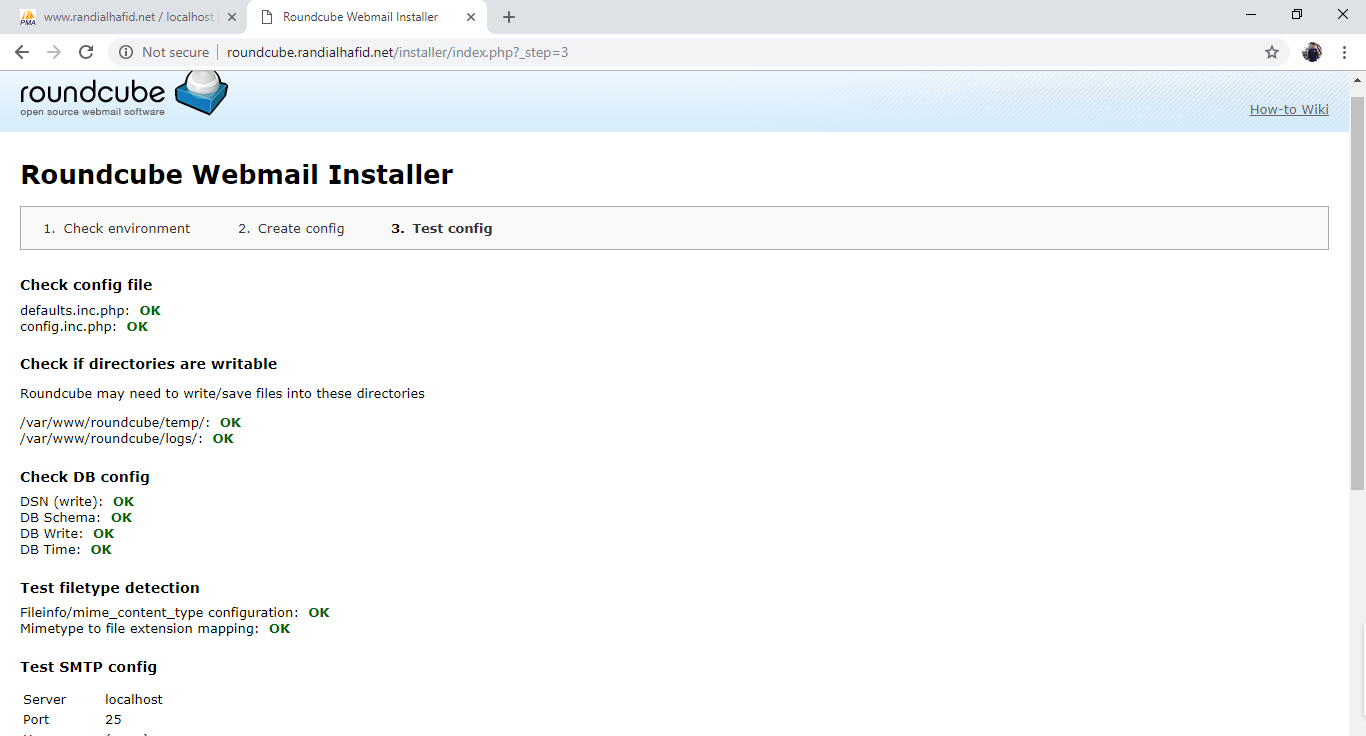Click the port value 25
1366x736 pixels.
click(113, 720)
